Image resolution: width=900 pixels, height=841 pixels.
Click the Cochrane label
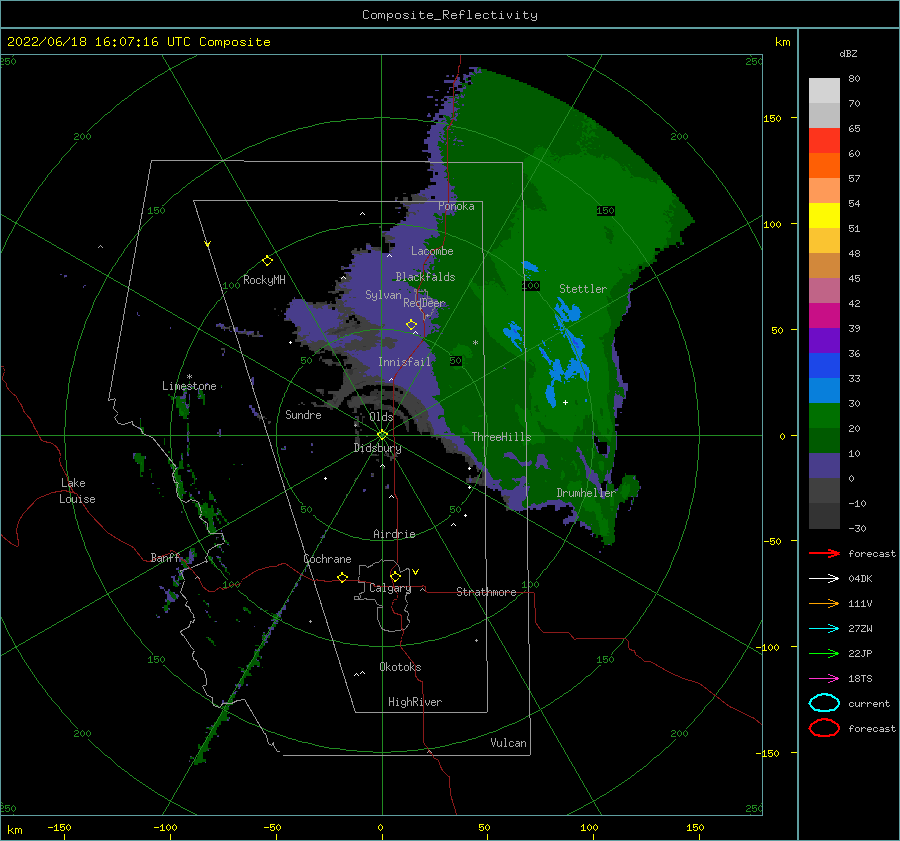(327, 559)
